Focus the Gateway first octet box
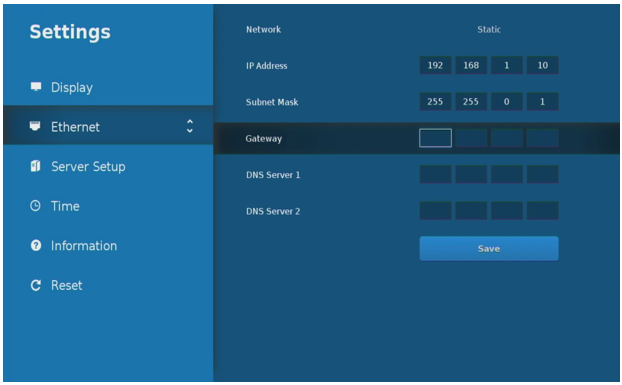 (435, 138)
